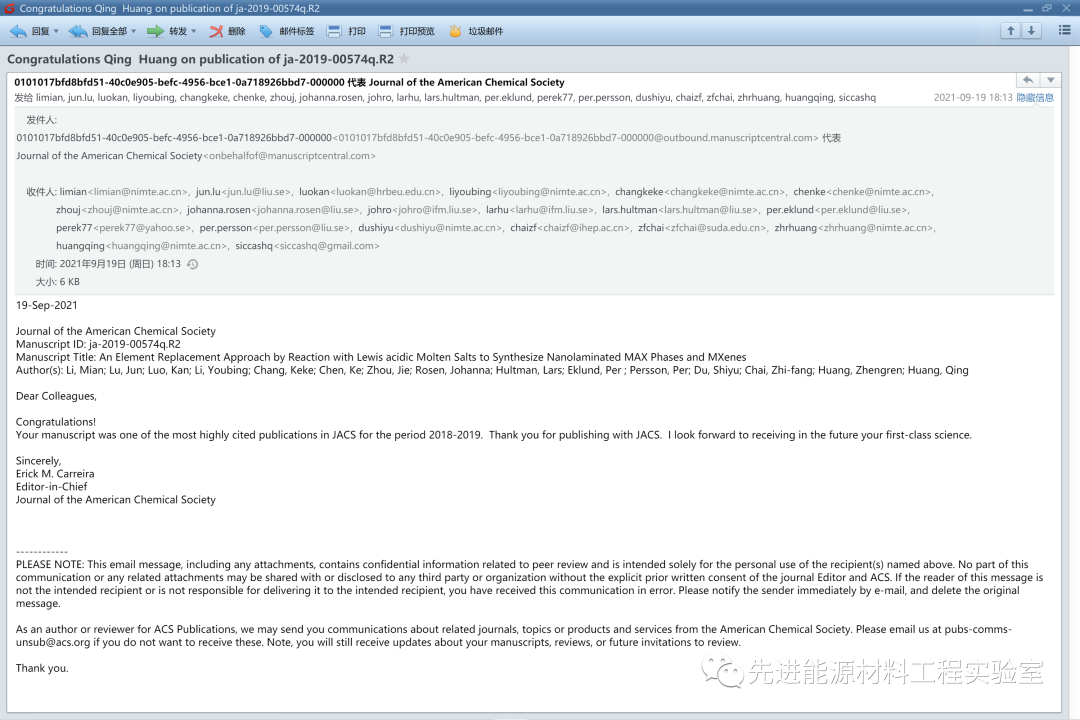Screen dimensions: 1080x720
Task: Click recipient luokan@hrbeu.edu.cn
Action: pyautogui.click(x=386, y=192)
